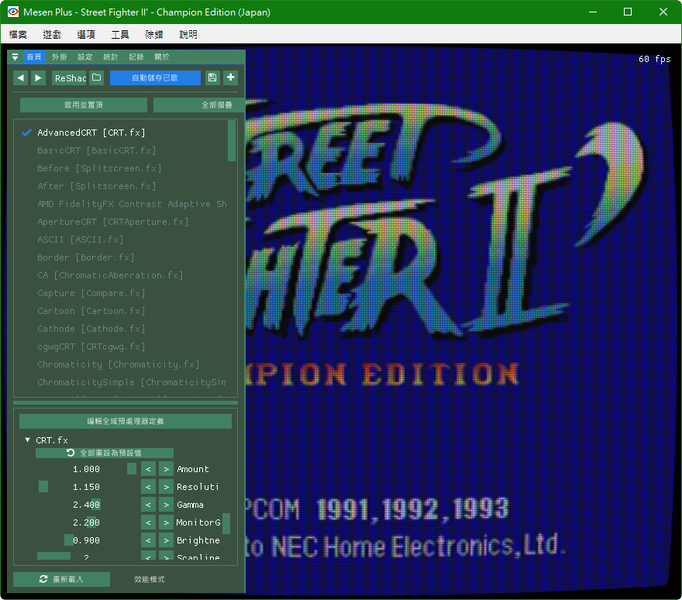This screenshot has width=682, height=600.
Task: Click the 啟用並置頂 button
Action: (x=84, y=105)
